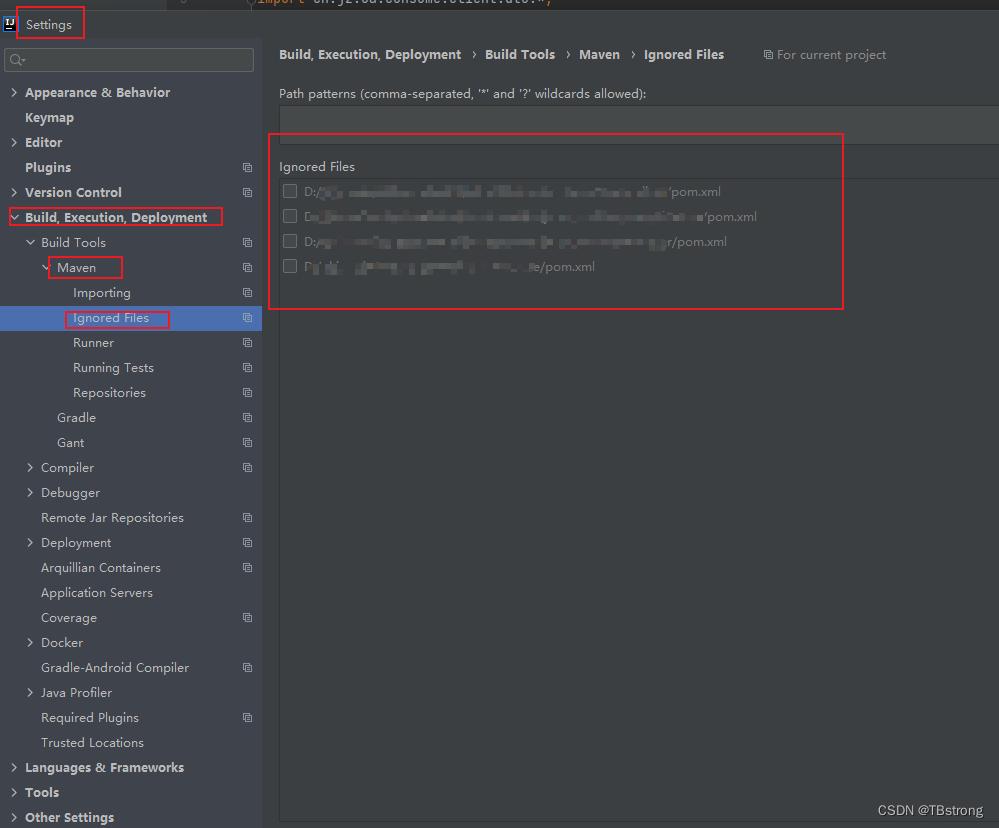Click the project-level icon next to Gradle-Android Compiler
Image resolution: width=999 pixels, height=828 pixels.
click(x=247, y=667)
